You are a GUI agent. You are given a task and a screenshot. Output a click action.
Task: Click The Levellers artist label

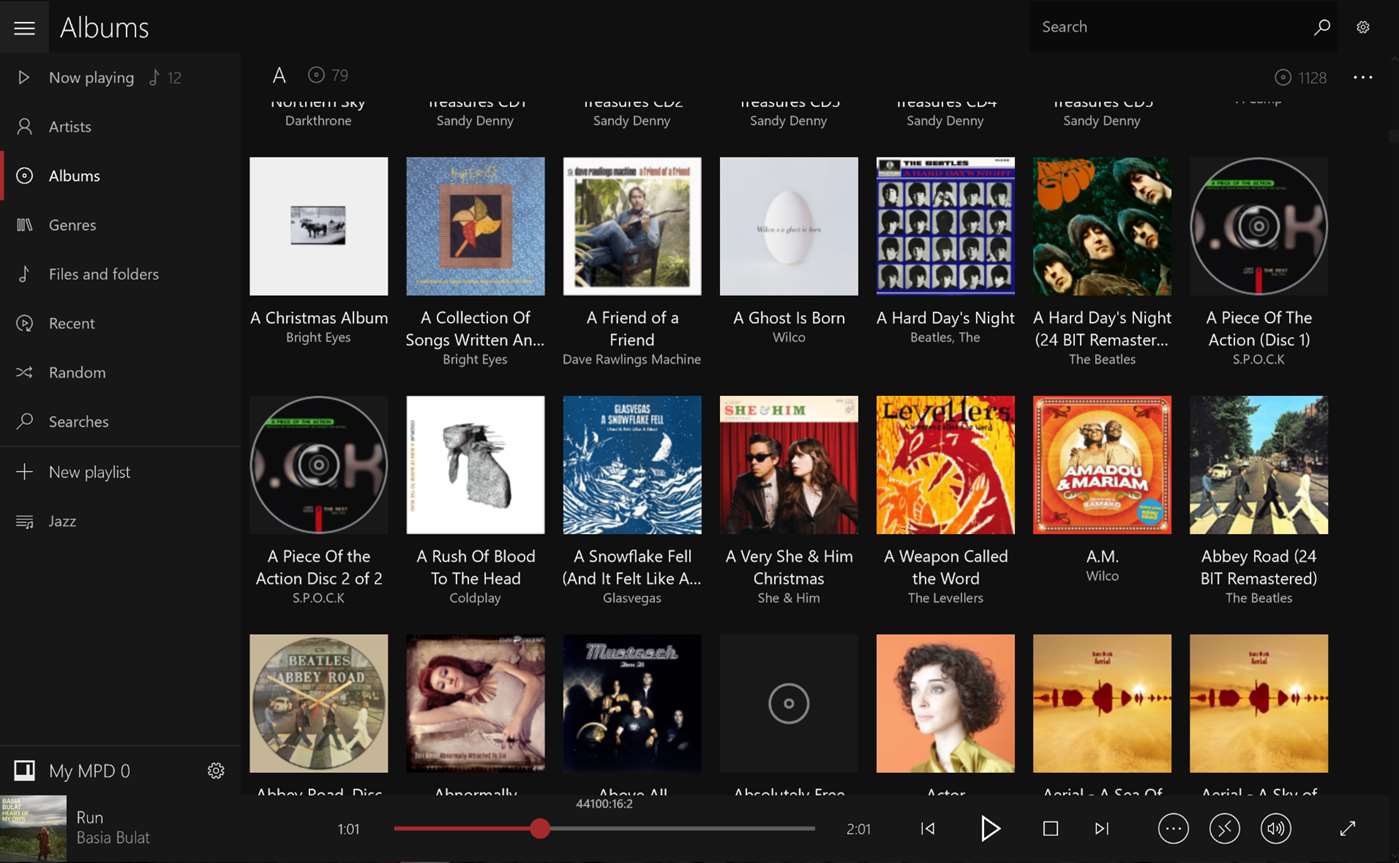click(945, 598)
